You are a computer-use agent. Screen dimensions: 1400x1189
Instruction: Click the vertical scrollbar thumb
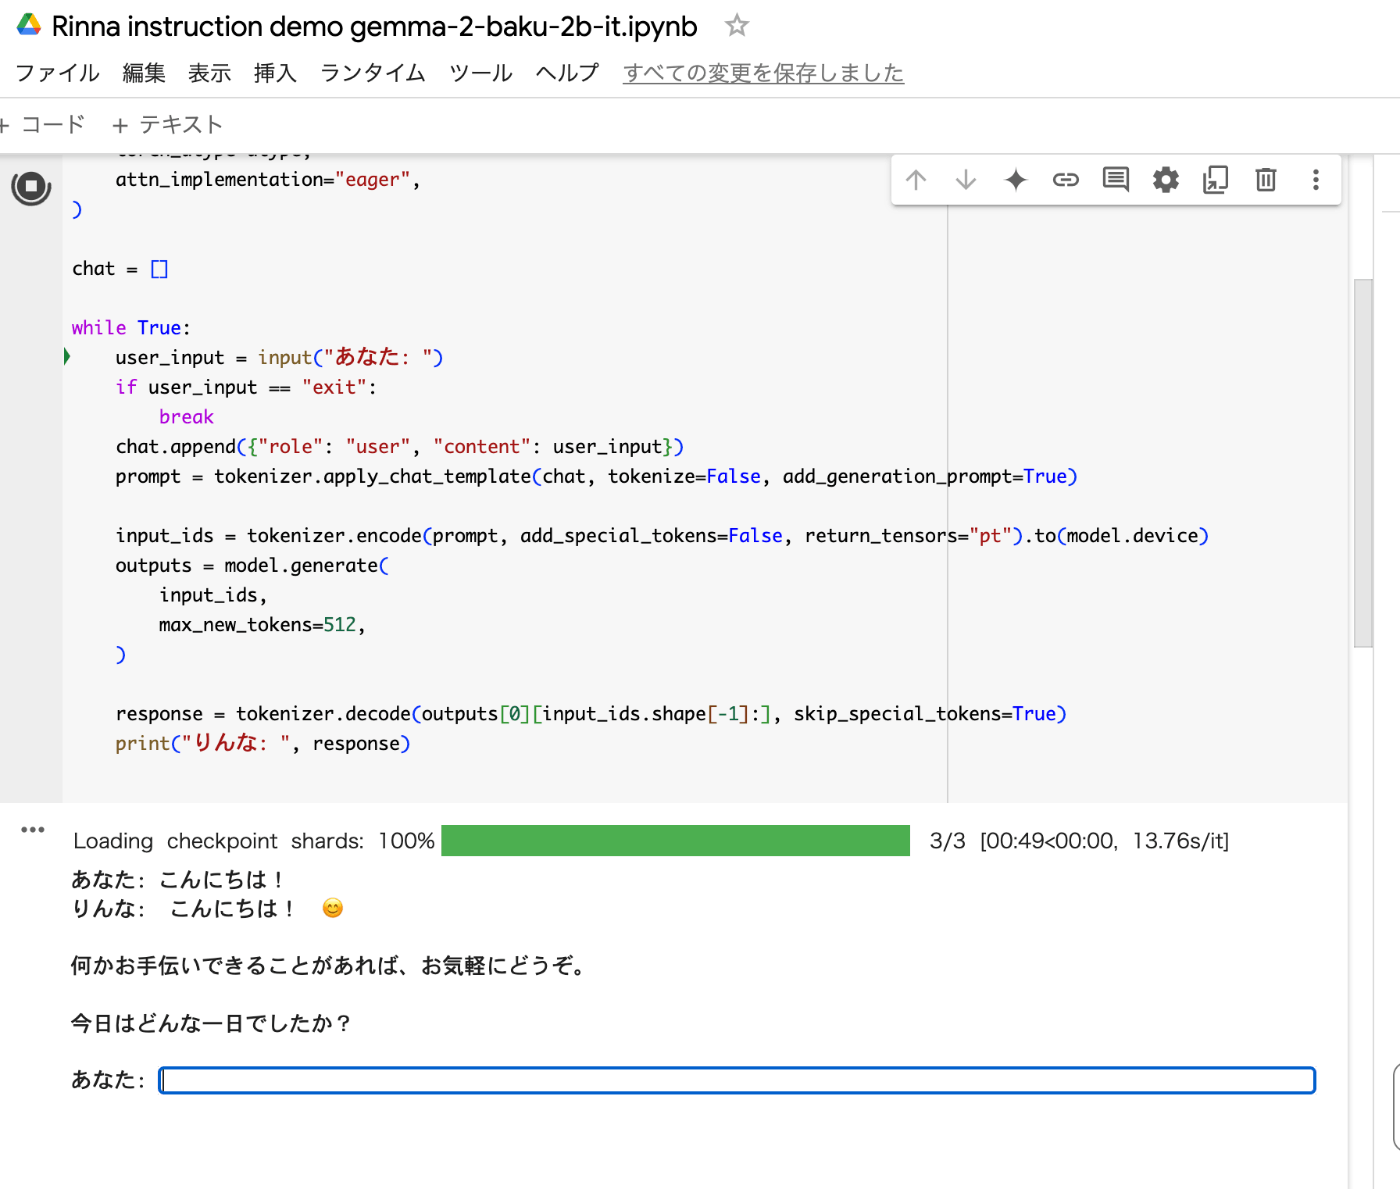tap(1363, 463)
